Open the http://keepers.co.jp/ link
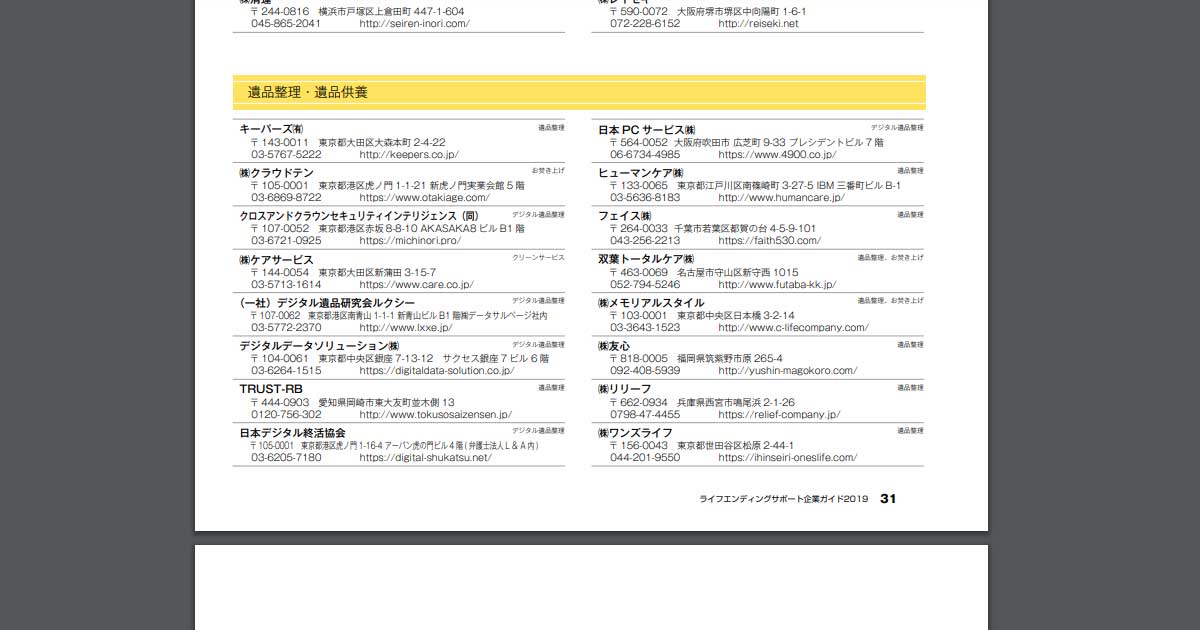This screenshot has width=1200, height=630. point(409,155)
